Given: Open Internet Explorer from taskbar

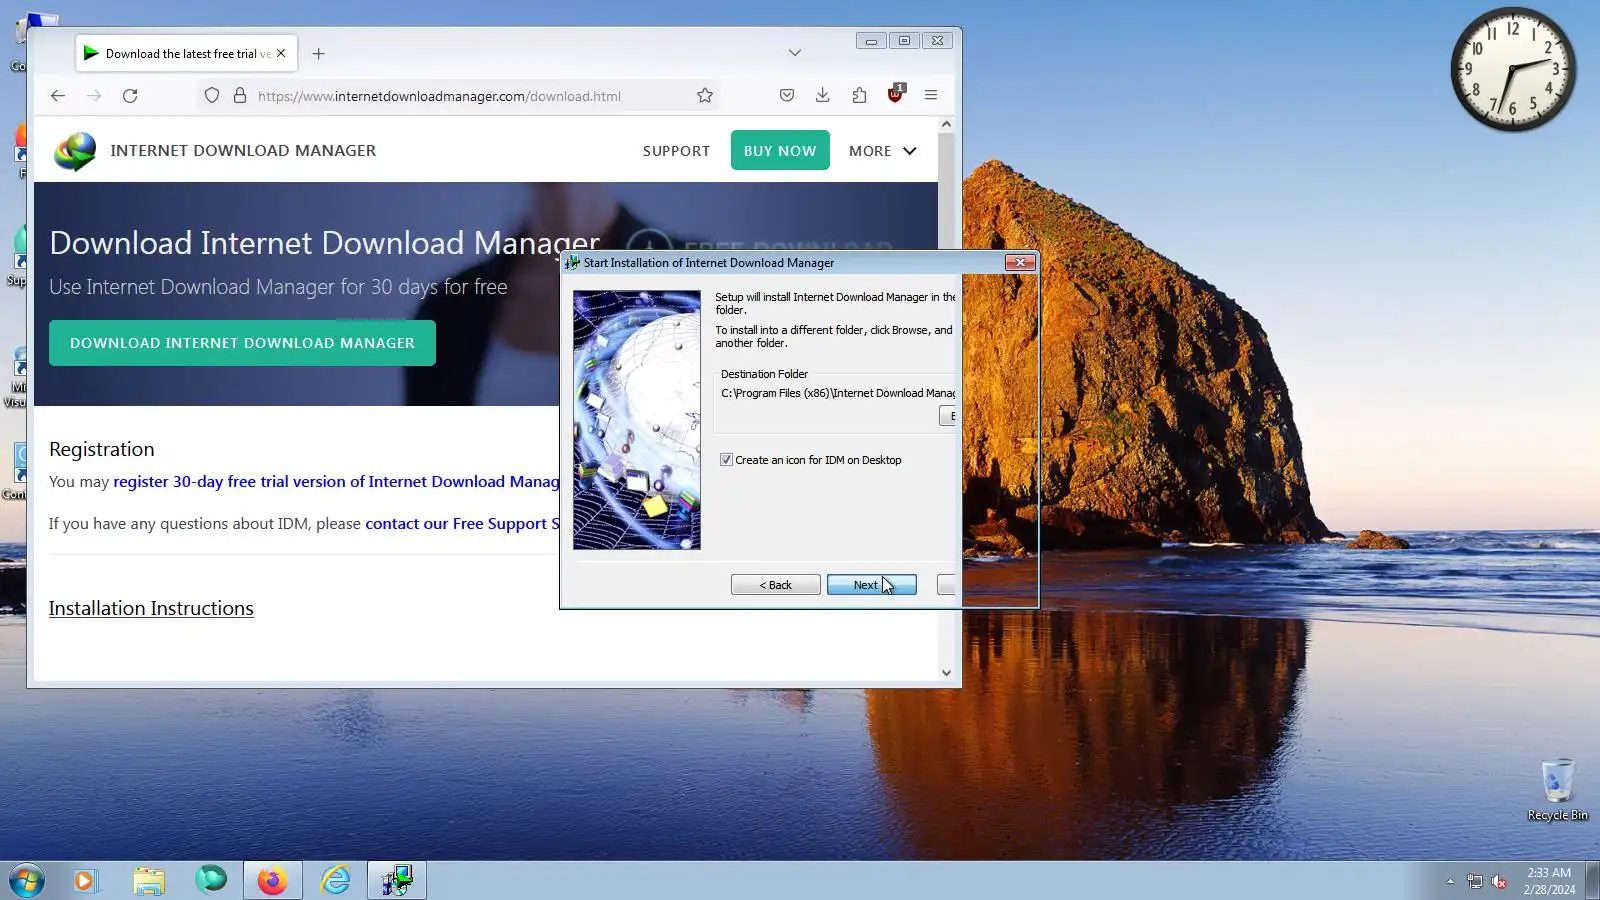Looking at the screenshot, I should (x=336, y=881).
